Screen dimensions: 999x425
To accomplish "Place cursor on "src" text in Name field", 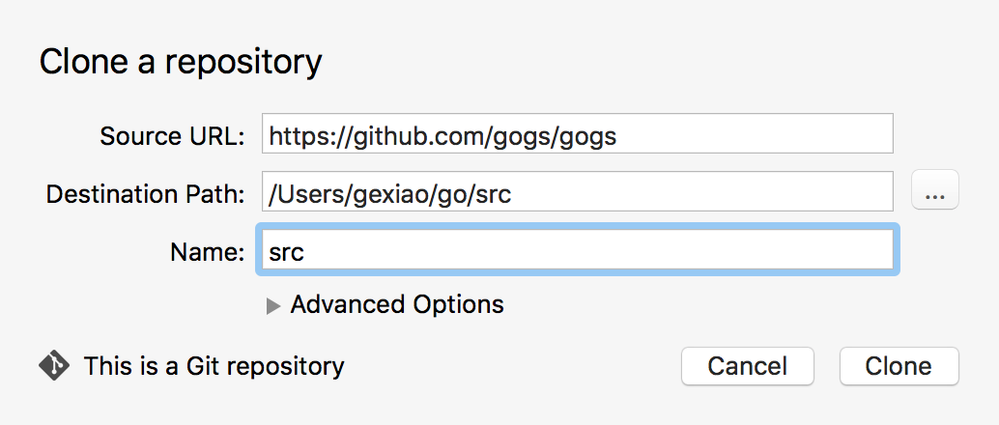I will click(x=286, y=252).
